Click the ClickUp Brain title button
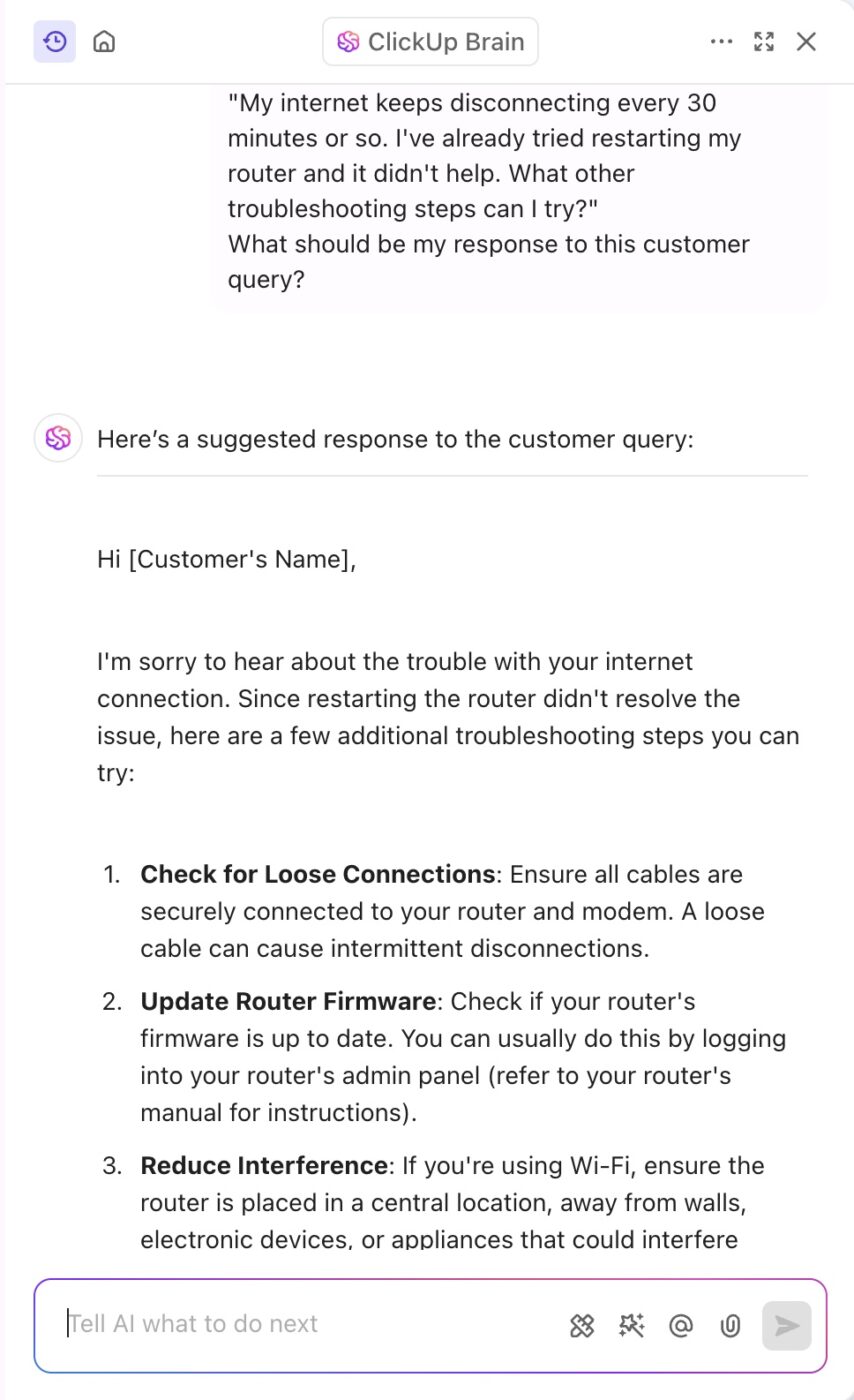854x1400 pixels. (x=430, y=42)
